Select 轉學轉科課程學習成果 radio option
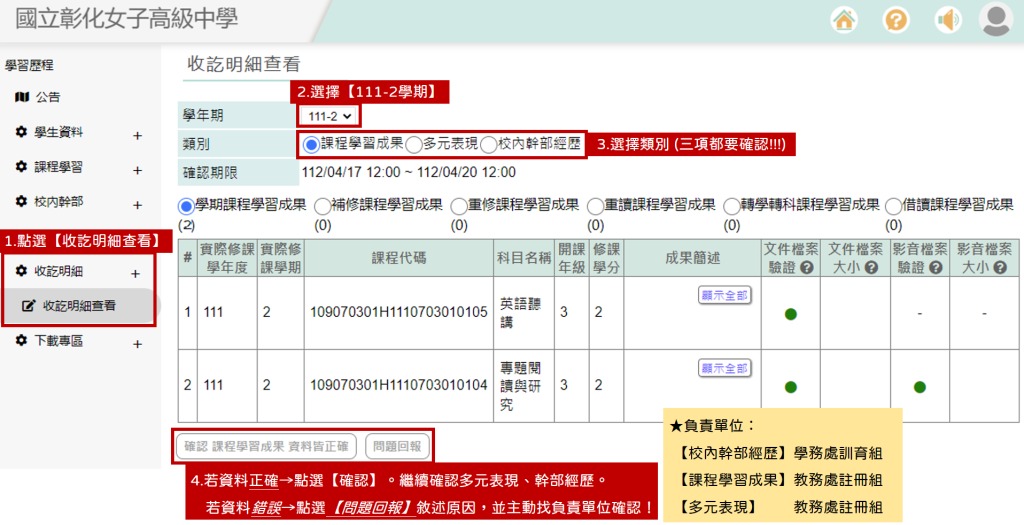The height and width of the screenshot is (525, 1024). (x=731, y=206)
